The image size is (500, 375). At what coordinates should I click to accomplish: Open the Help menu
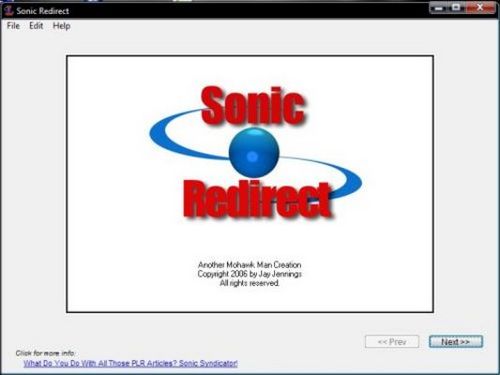click(62, 26)
